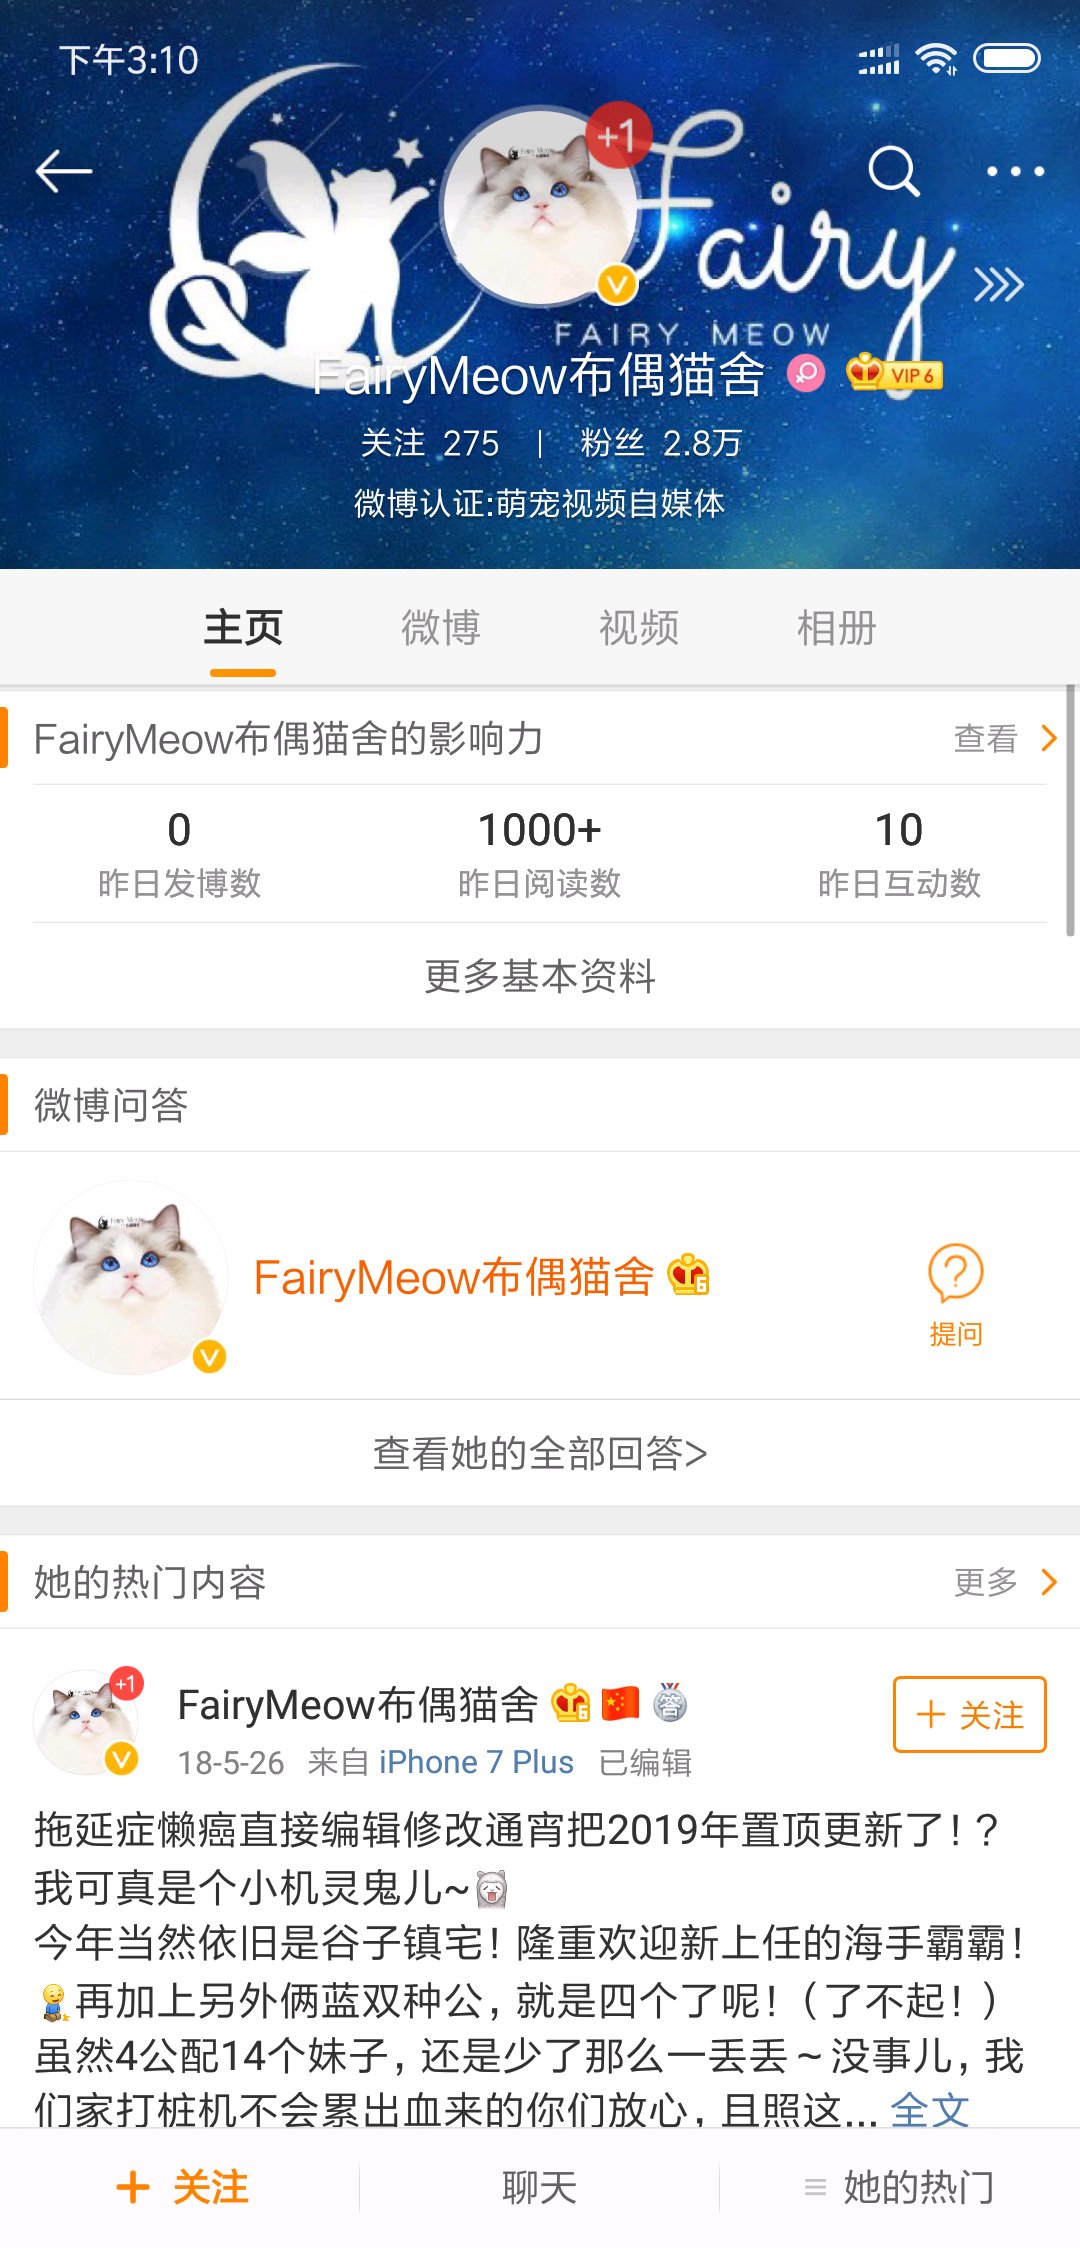Tap the triple chevron arrows on banner
The height and width of the screenshot is (2248, 1080).
998,285
